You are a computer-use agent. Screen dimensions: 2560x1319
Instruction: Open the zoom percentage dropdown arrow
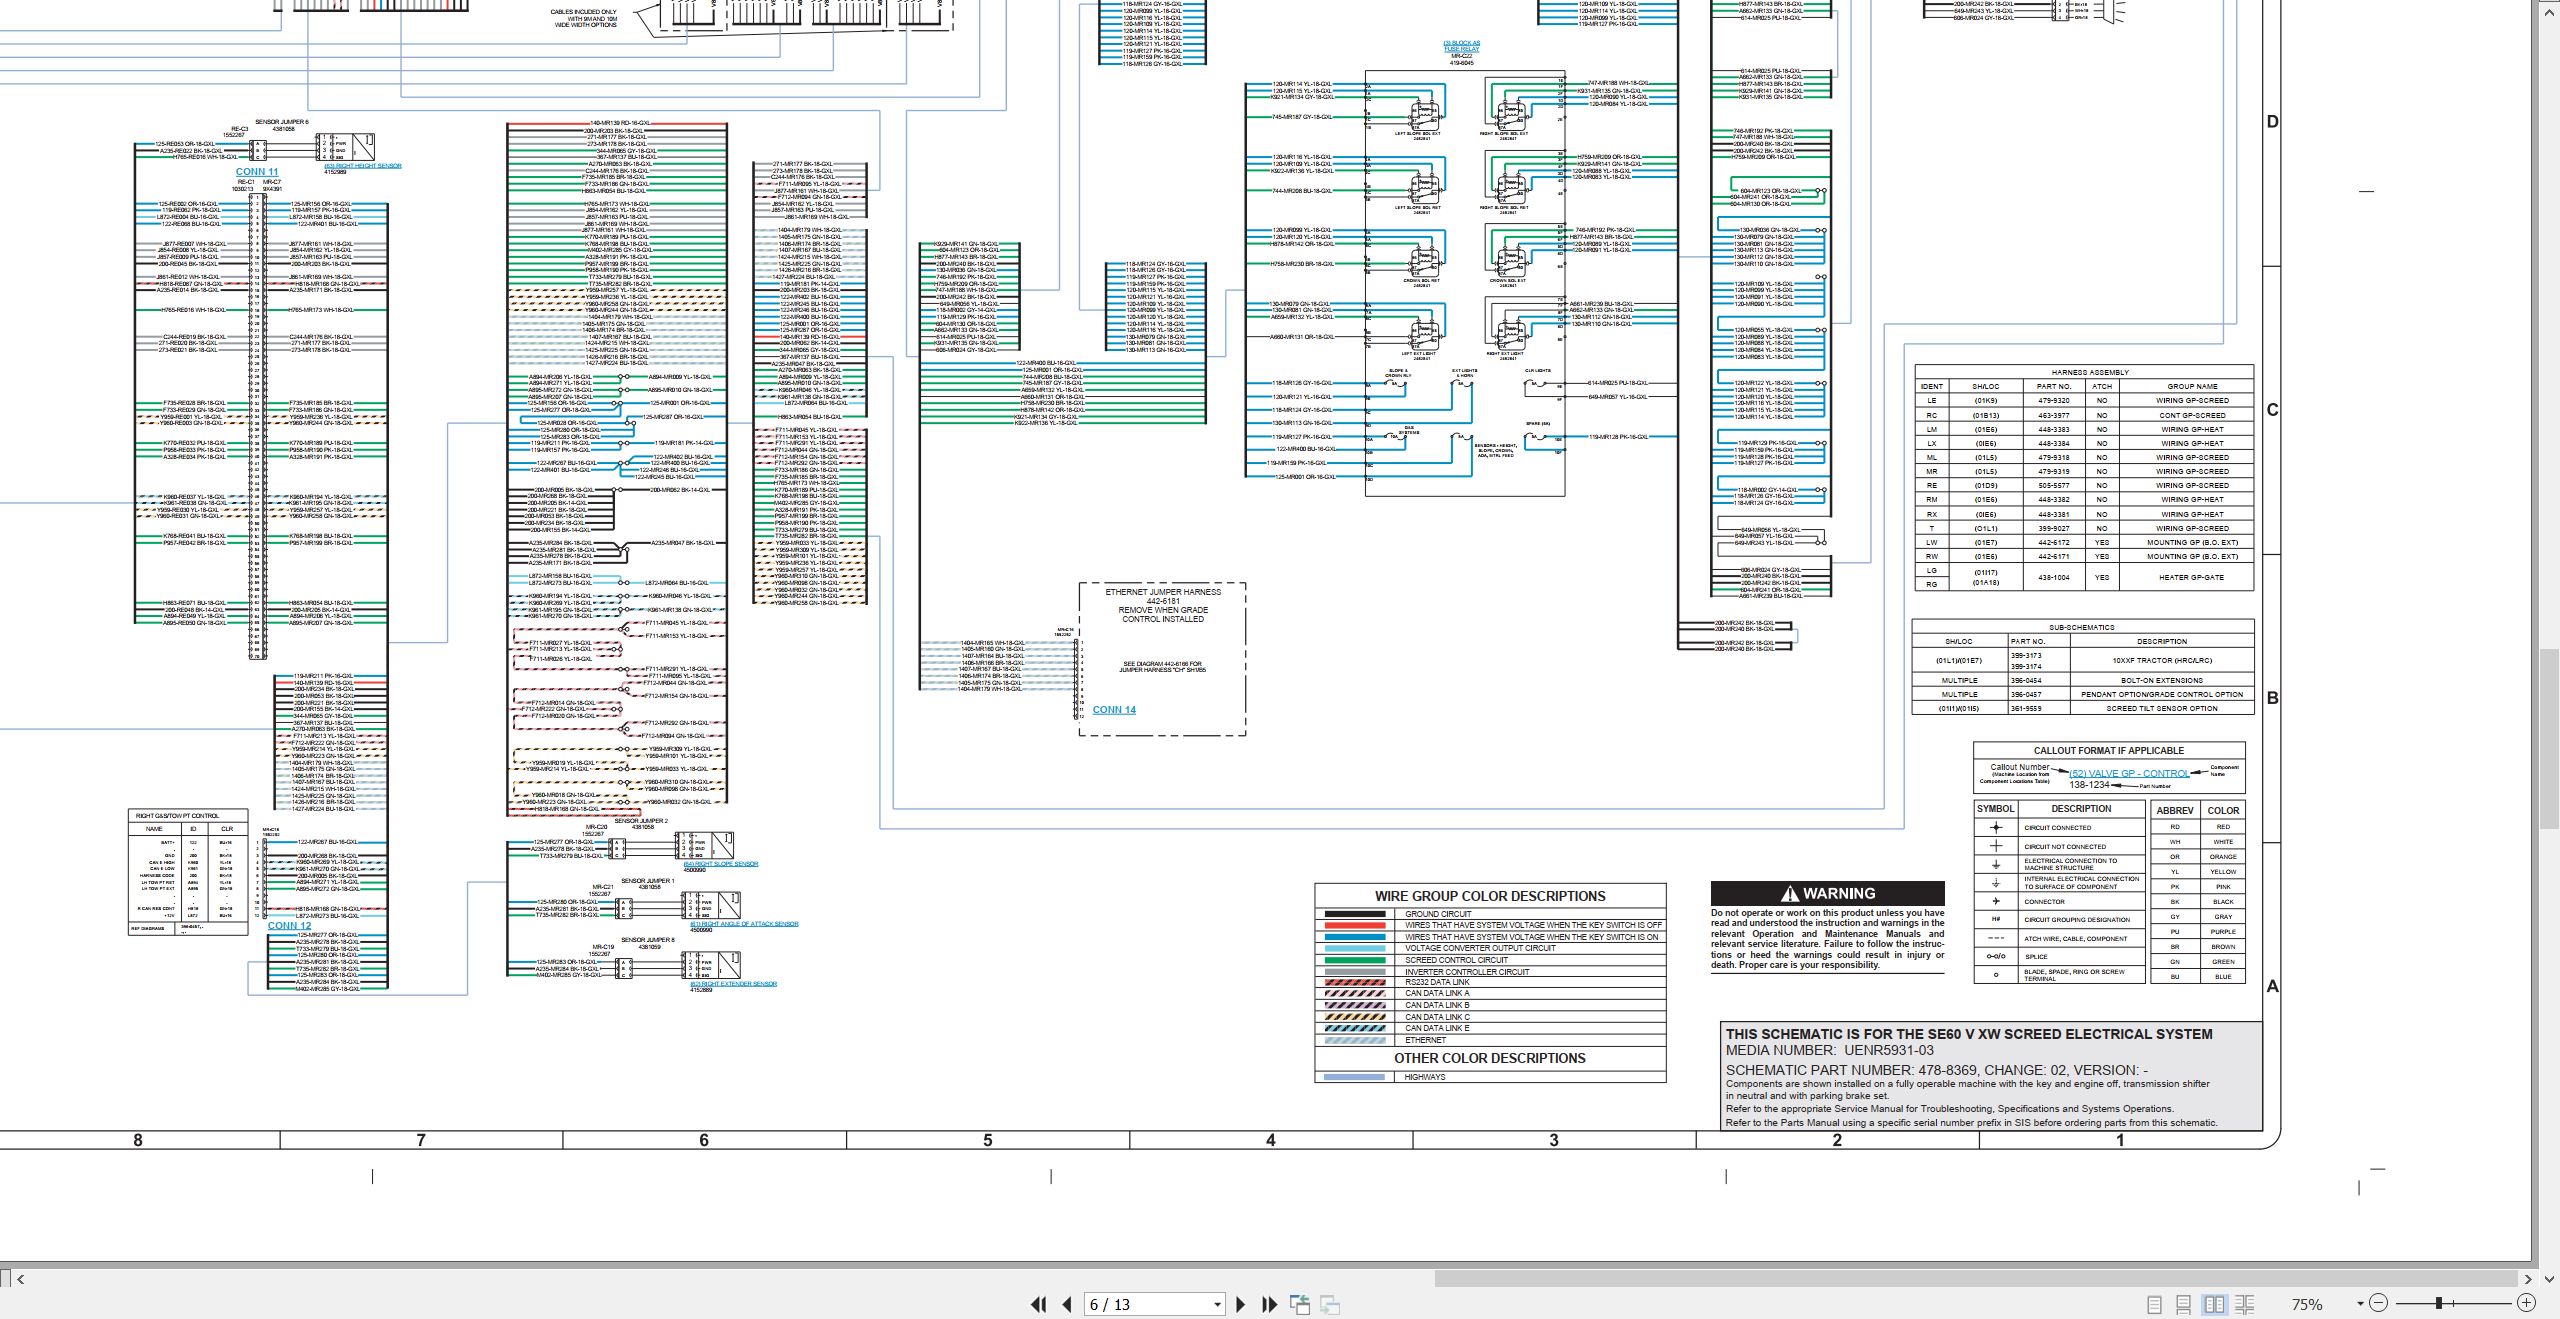pyautogui.click(x=2360, y=1303)
